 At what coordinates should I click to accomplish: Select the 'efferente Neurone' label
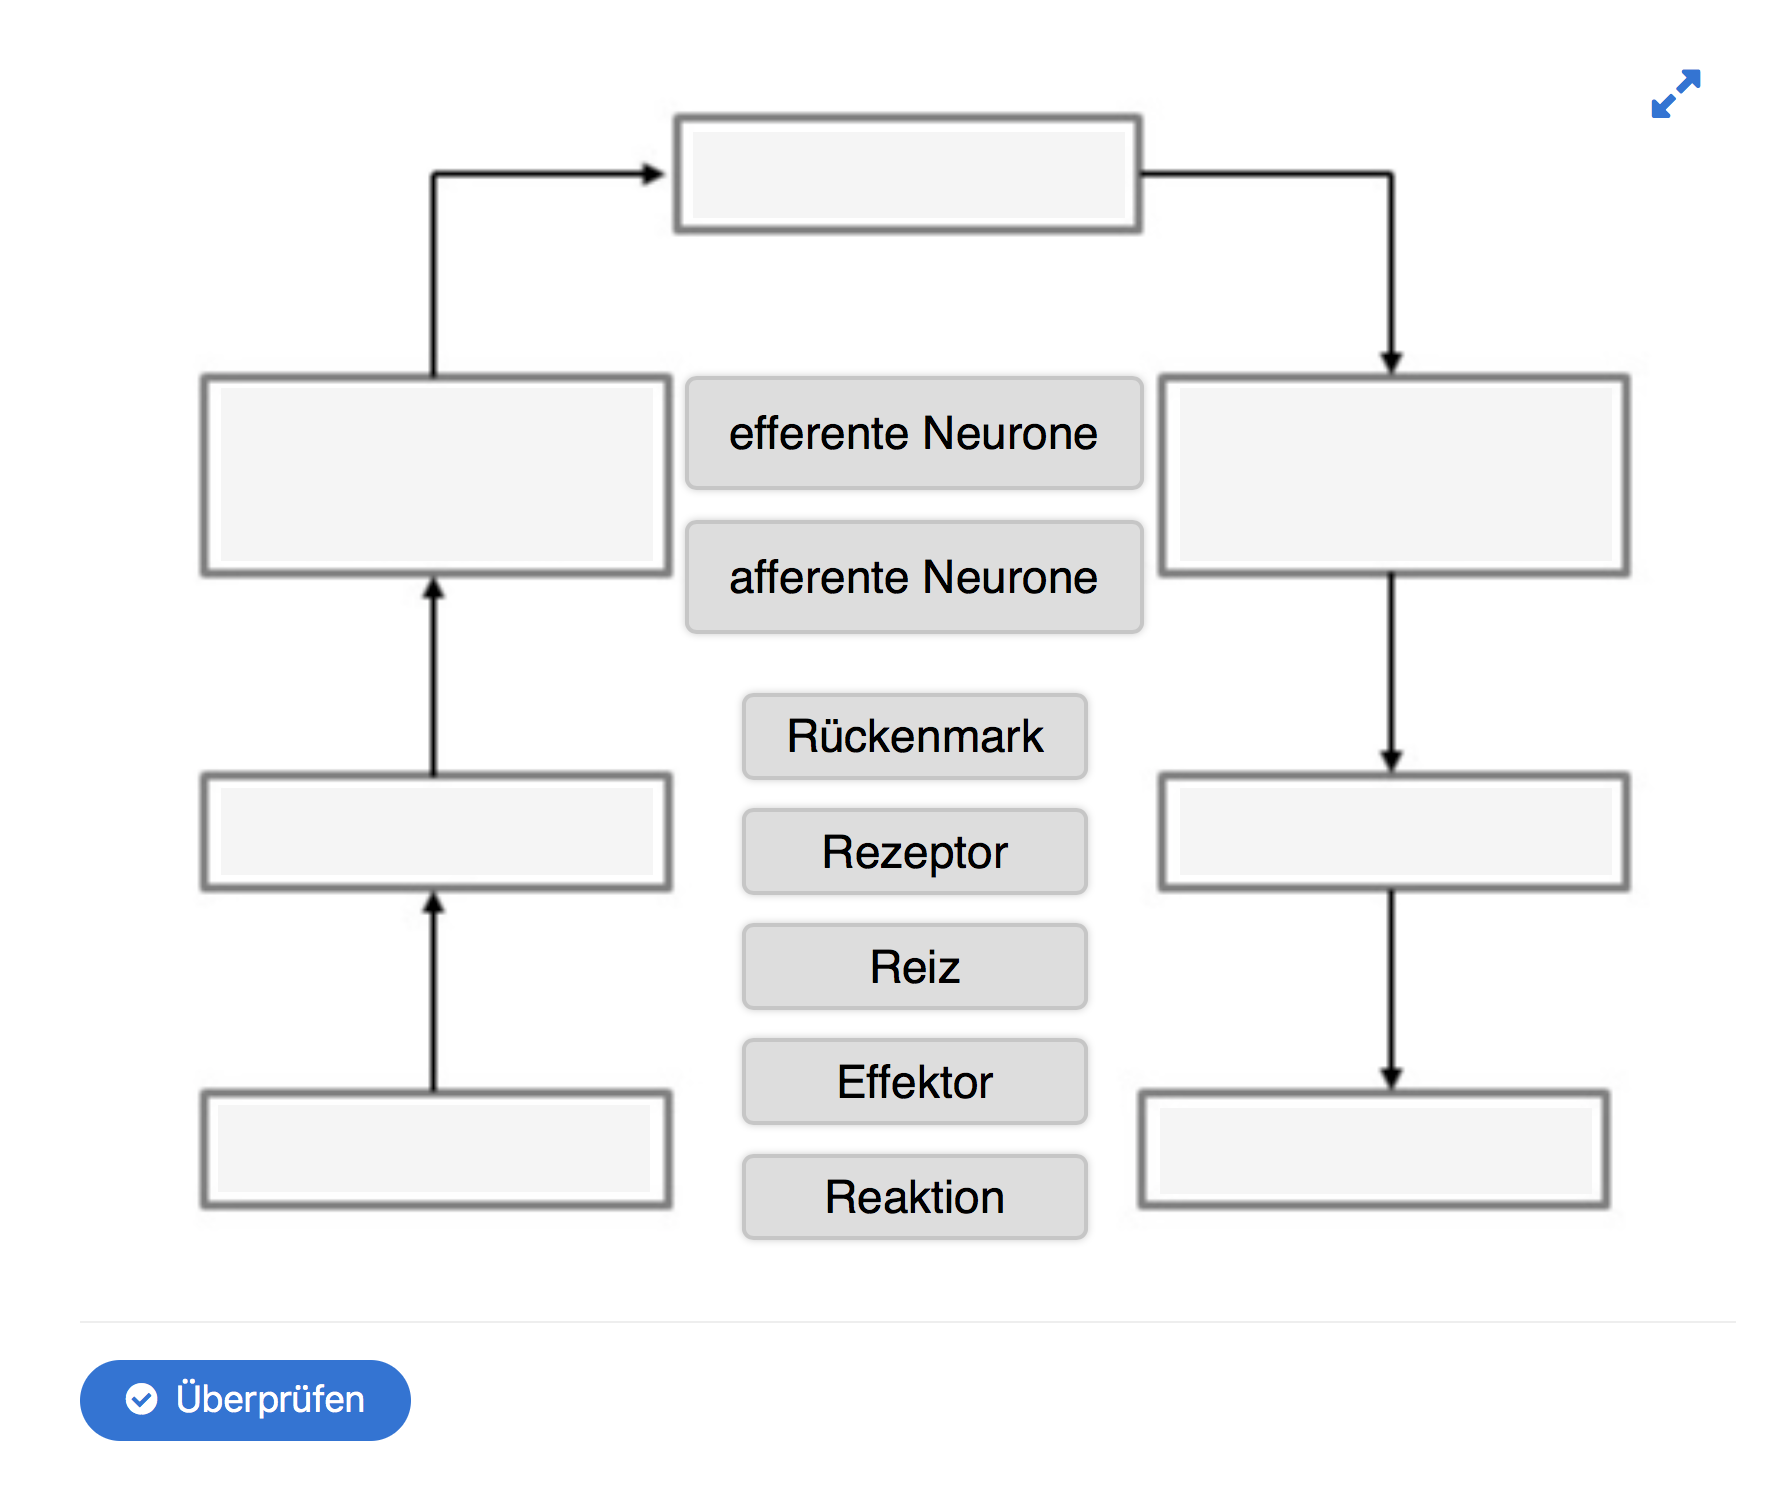tap(914, 433)
